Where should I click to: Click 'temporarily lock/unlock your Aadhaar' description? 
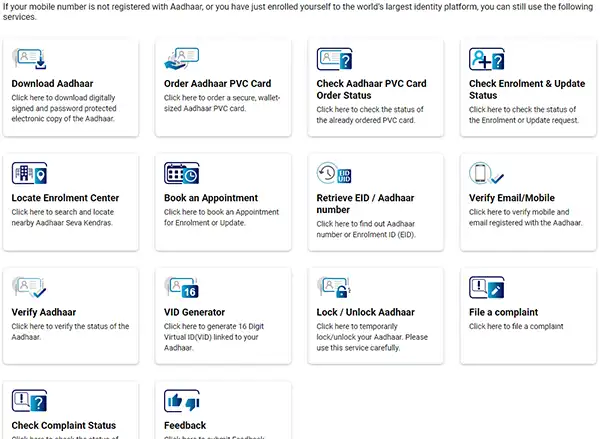pos(372,337)
